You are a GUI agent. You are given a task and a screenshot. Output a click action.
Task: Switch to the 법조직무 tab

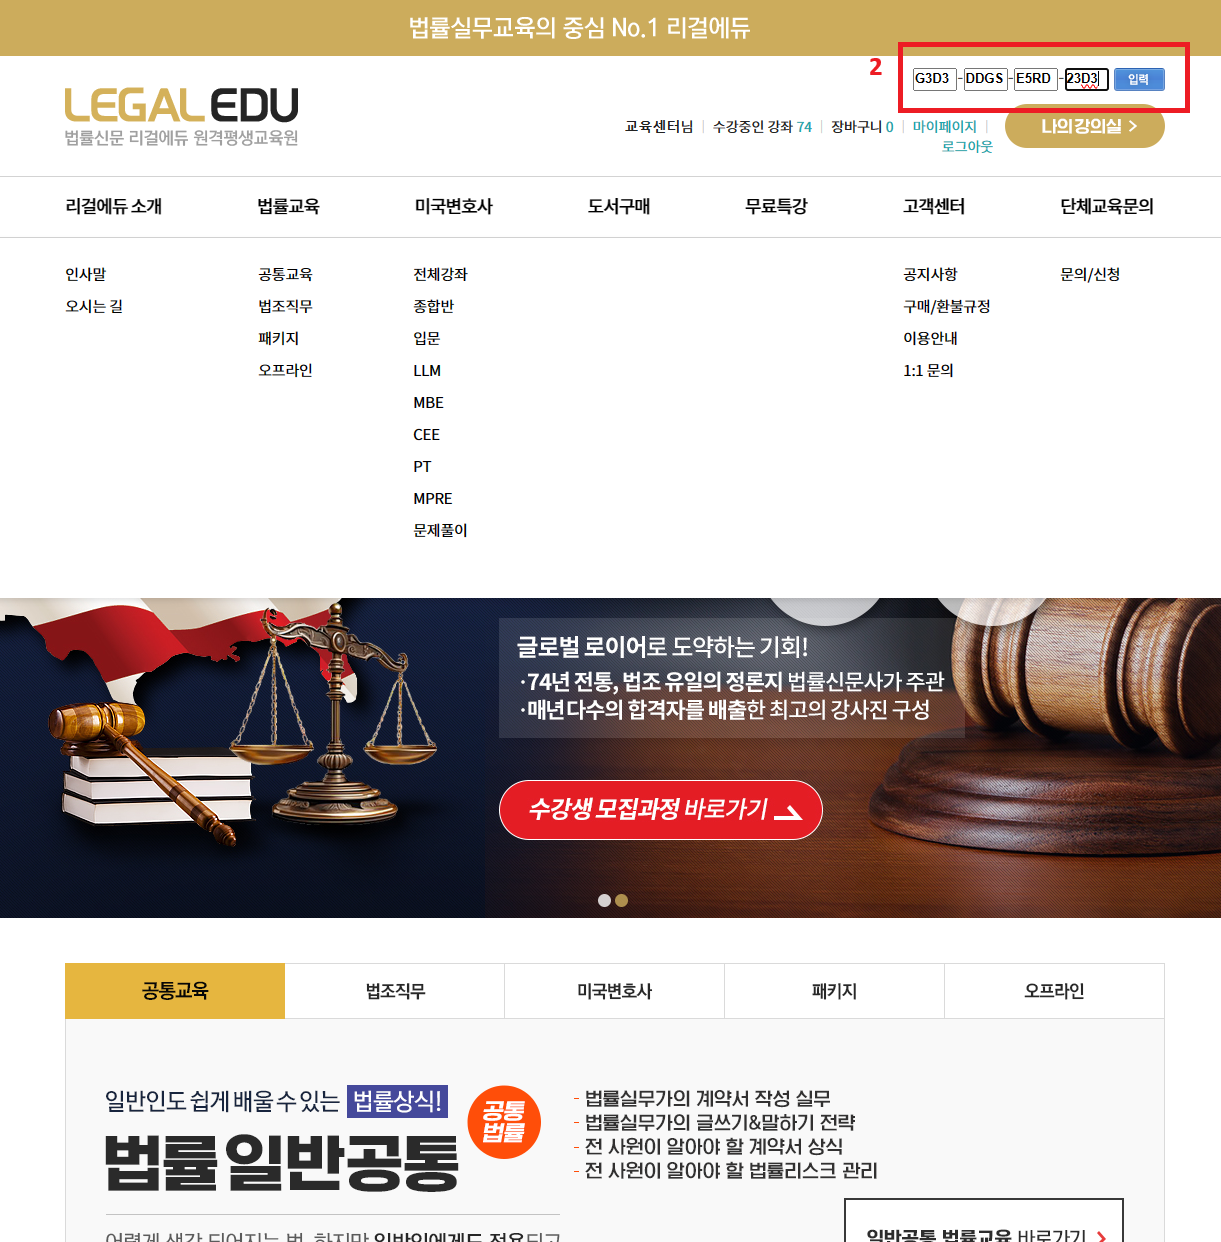coord(395,991)
